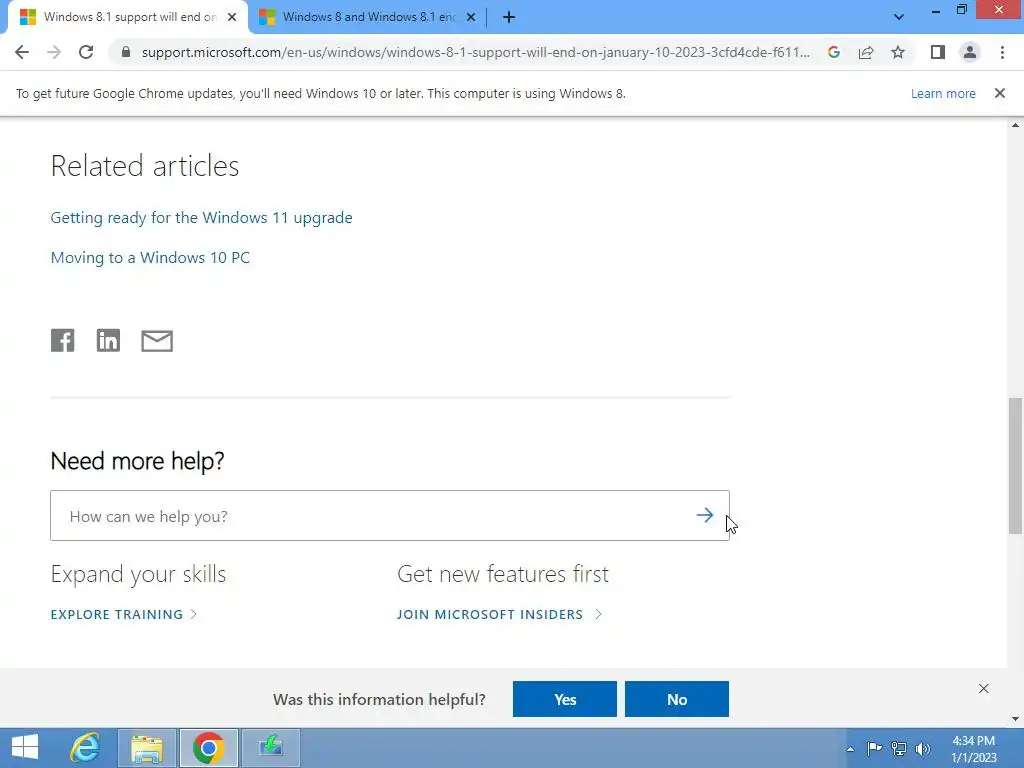
Task: Open Learn more about Chrome updates
Action: click(x=943, y=93)
